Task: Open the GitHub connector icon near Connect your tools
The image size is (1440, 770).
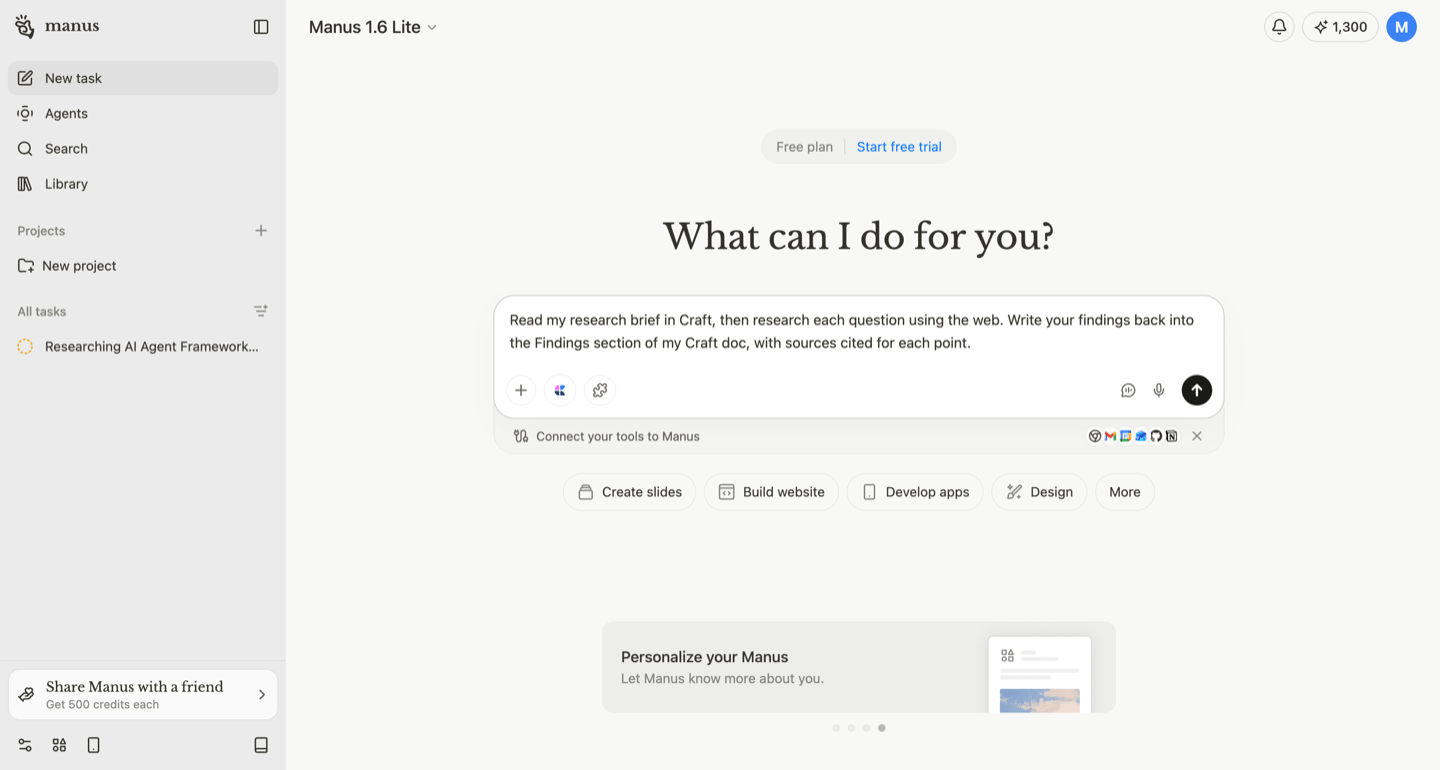Action: 1156,435
